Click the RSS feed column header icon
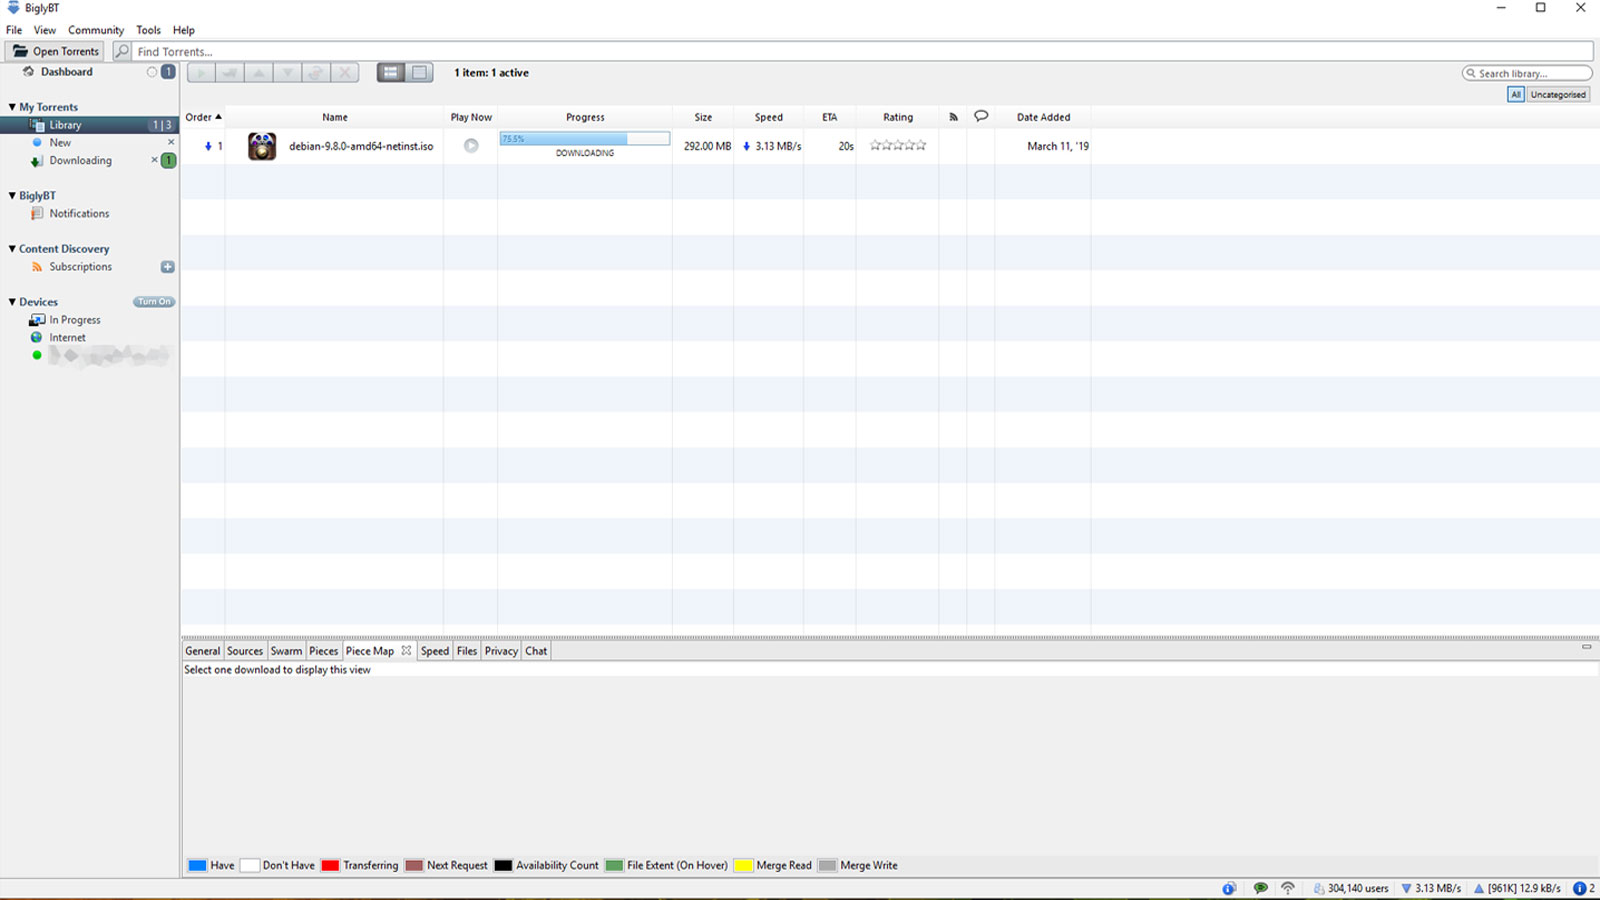 point(953,117)
